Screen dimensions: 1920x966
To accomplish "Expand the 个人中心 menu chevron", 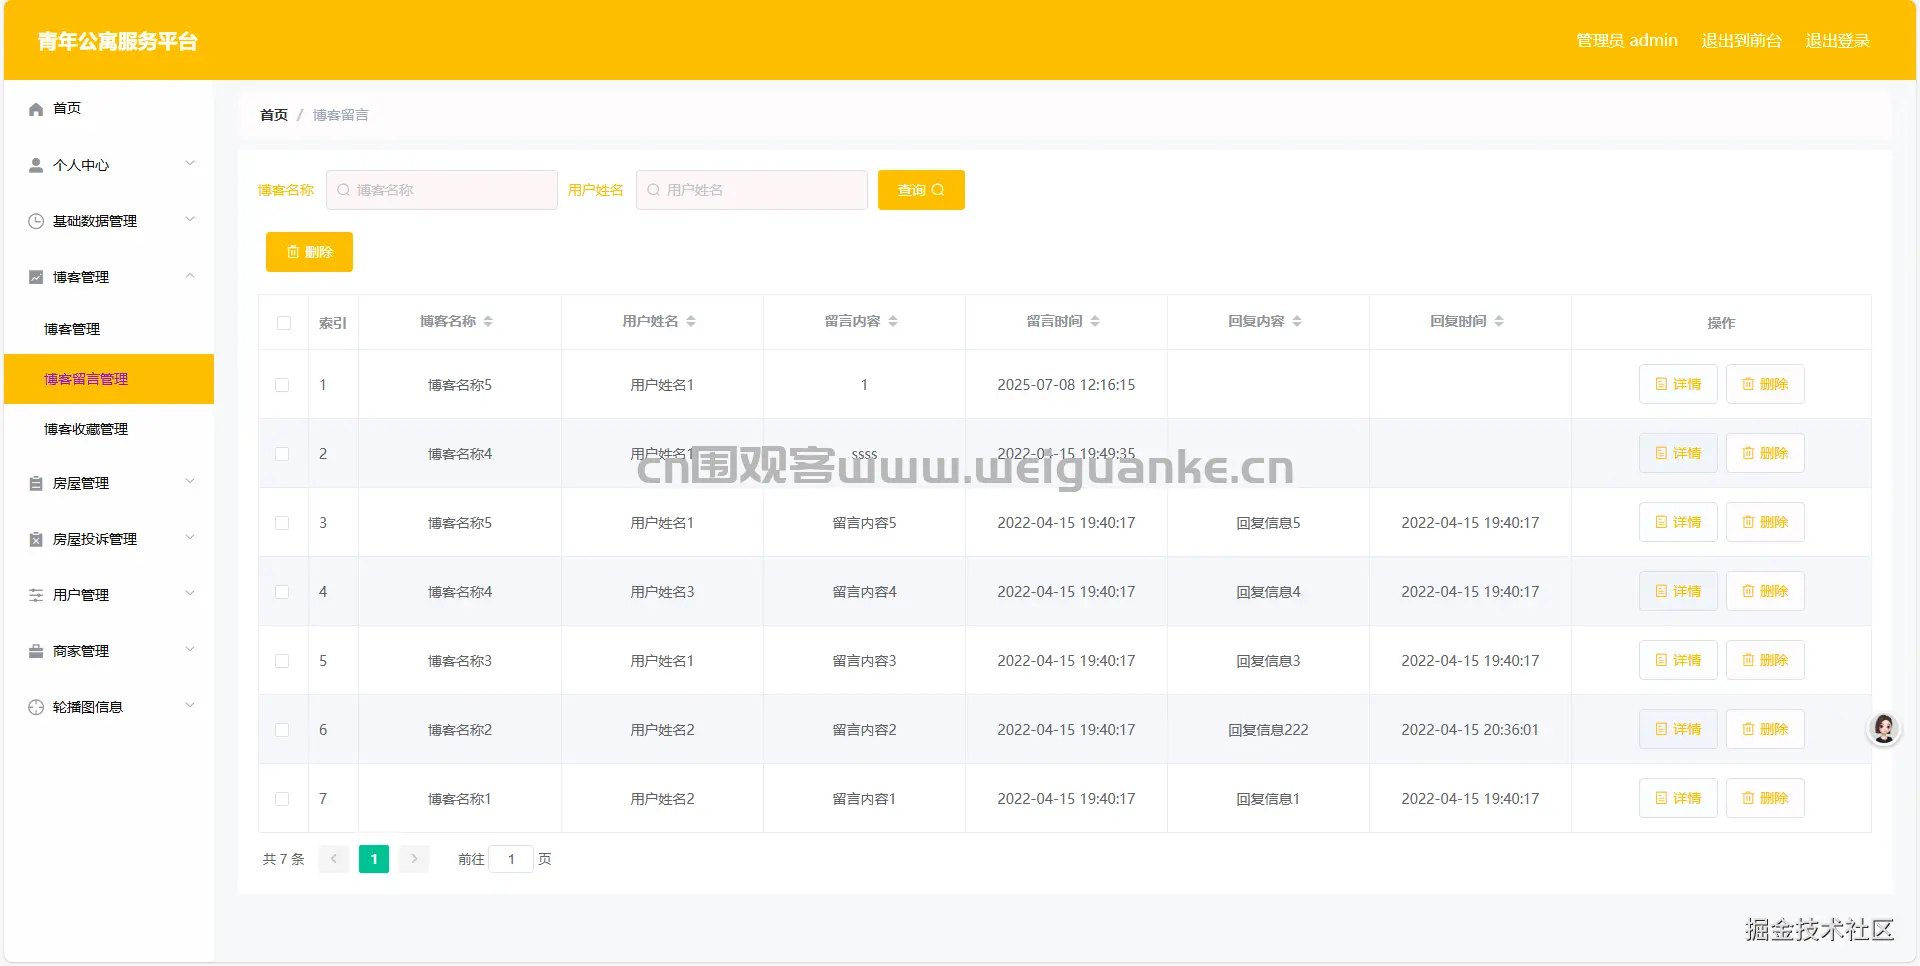I will tap(190, 164).
